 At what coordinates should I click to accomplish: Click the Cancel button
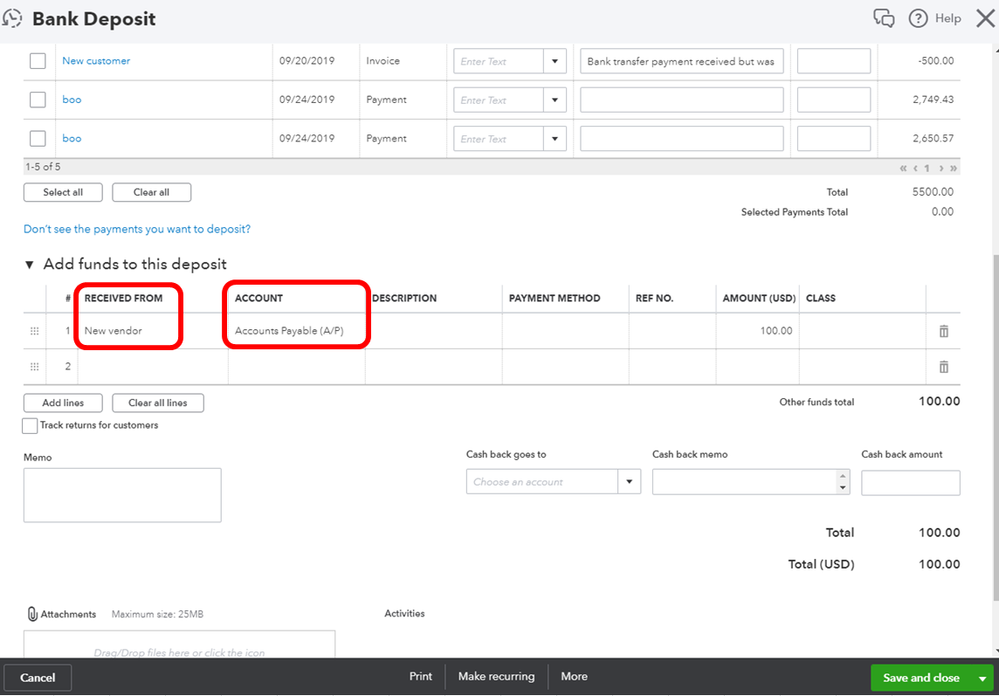click(38, 678)
